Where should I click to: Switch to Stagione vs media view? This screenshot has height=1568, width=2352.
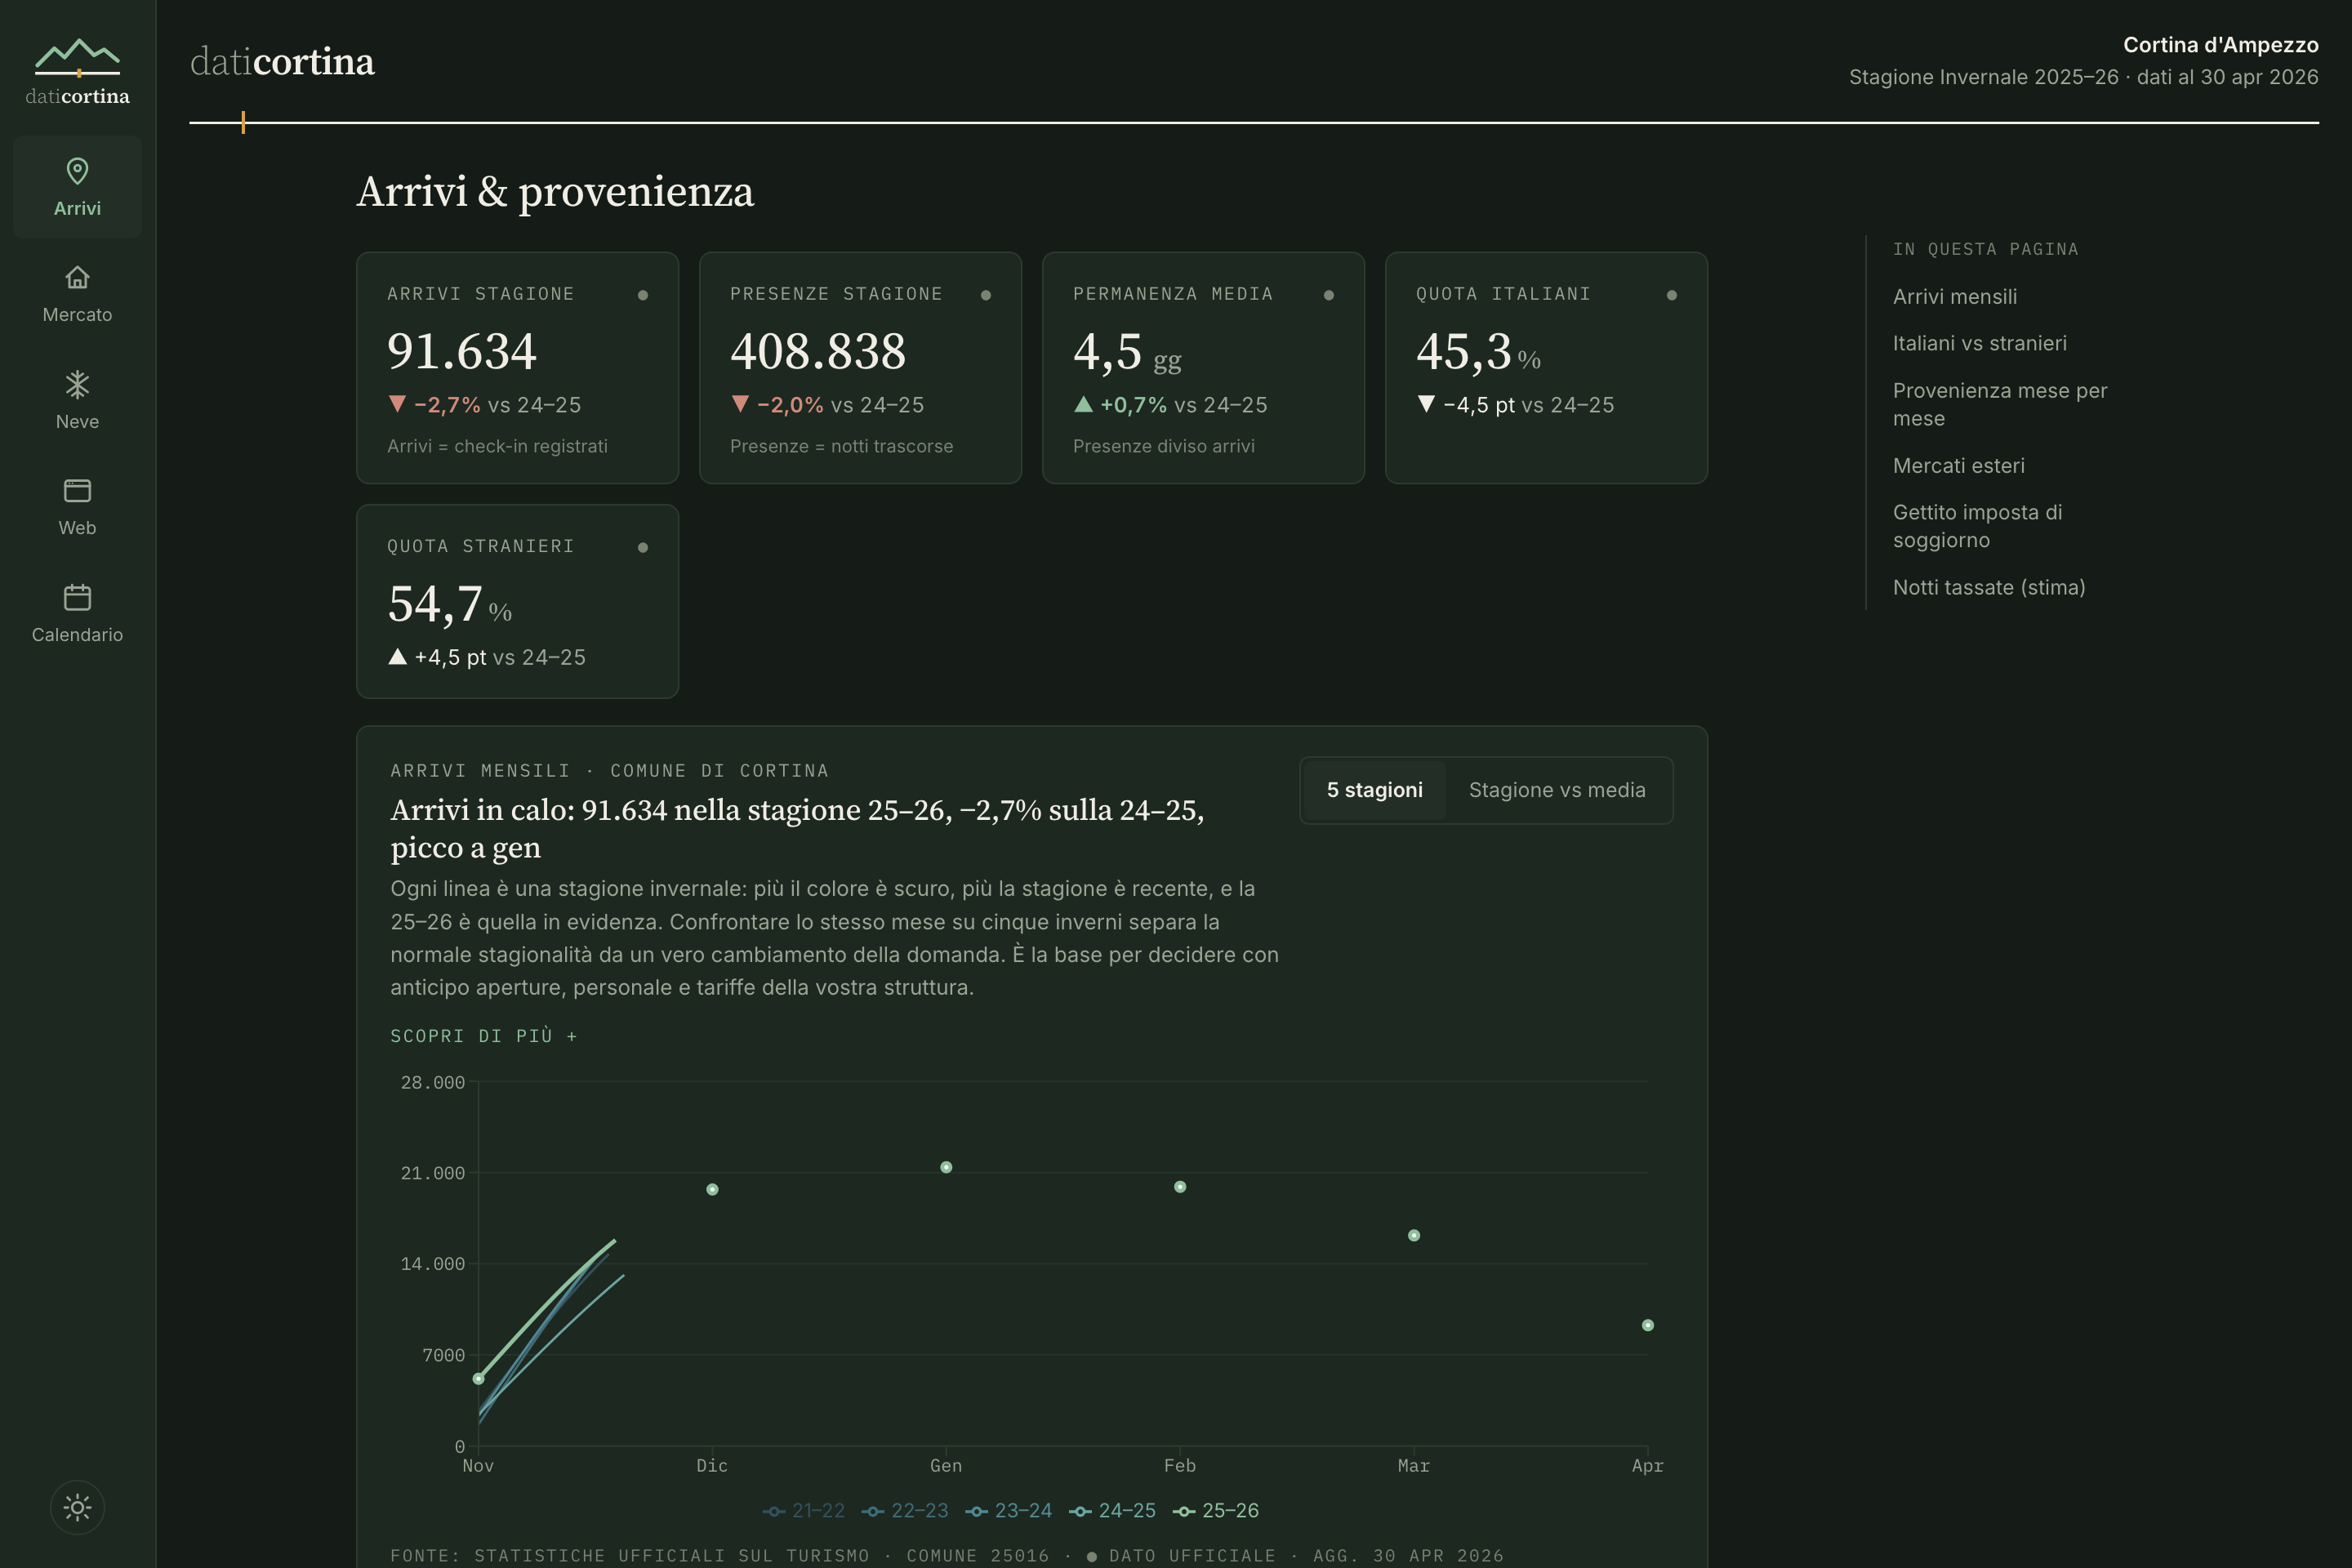(x=1557, y=790)
